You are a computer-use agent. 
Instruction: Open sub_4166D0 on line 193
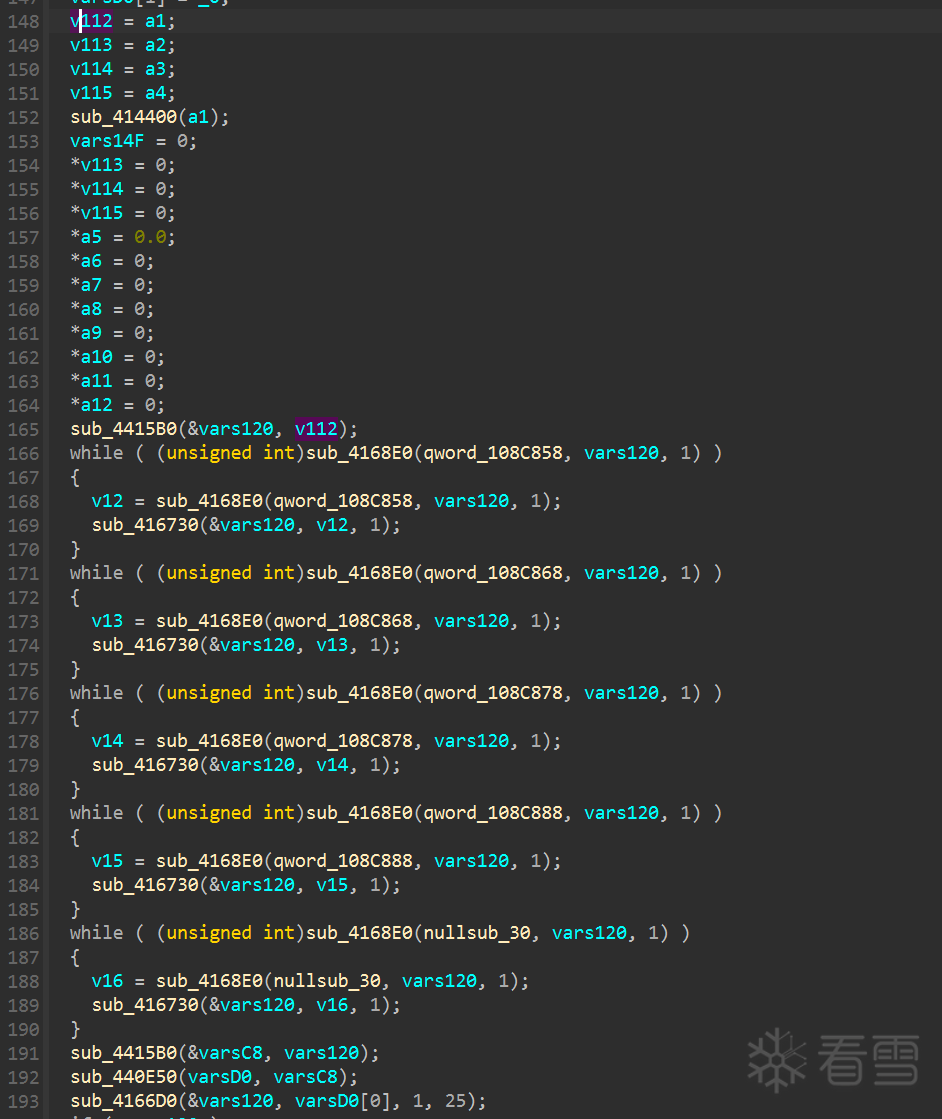(123, 1101)
